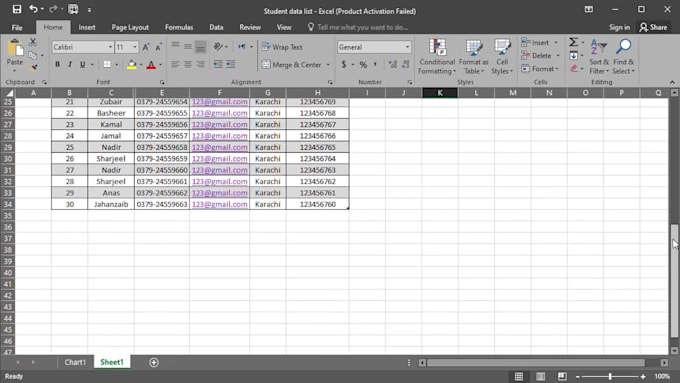Apply the yellow fill color

point(131,65)
